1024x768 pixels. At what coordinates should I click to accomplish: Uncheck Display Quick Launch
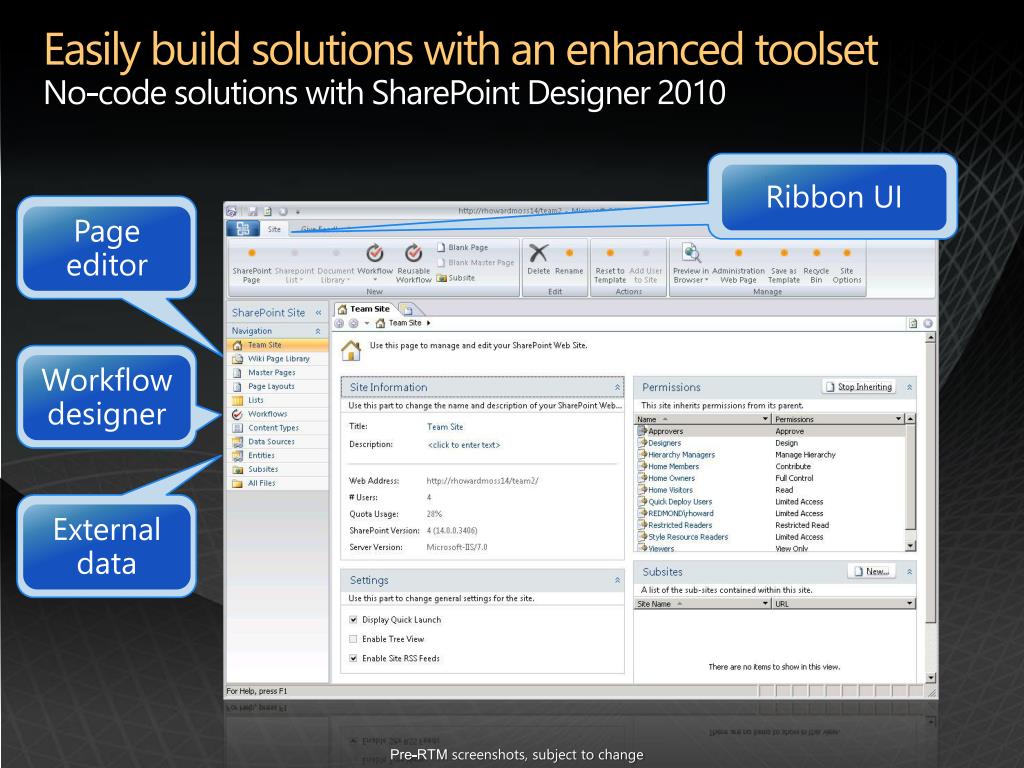tap(353, 620)
